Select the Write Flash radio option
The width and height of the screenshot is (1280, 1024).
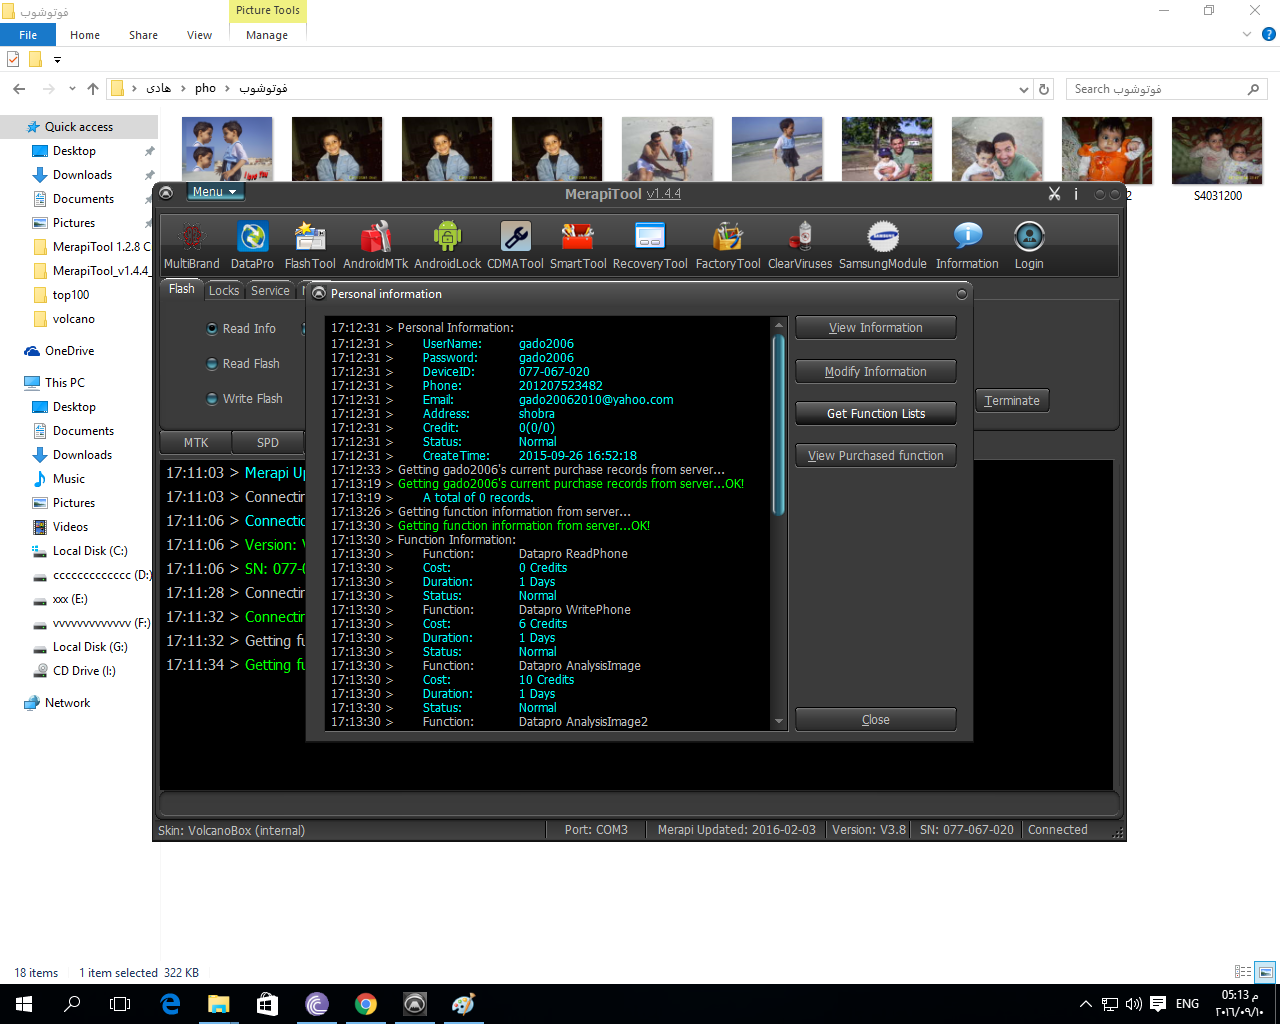pyautogui.click(x=212, y=399)
